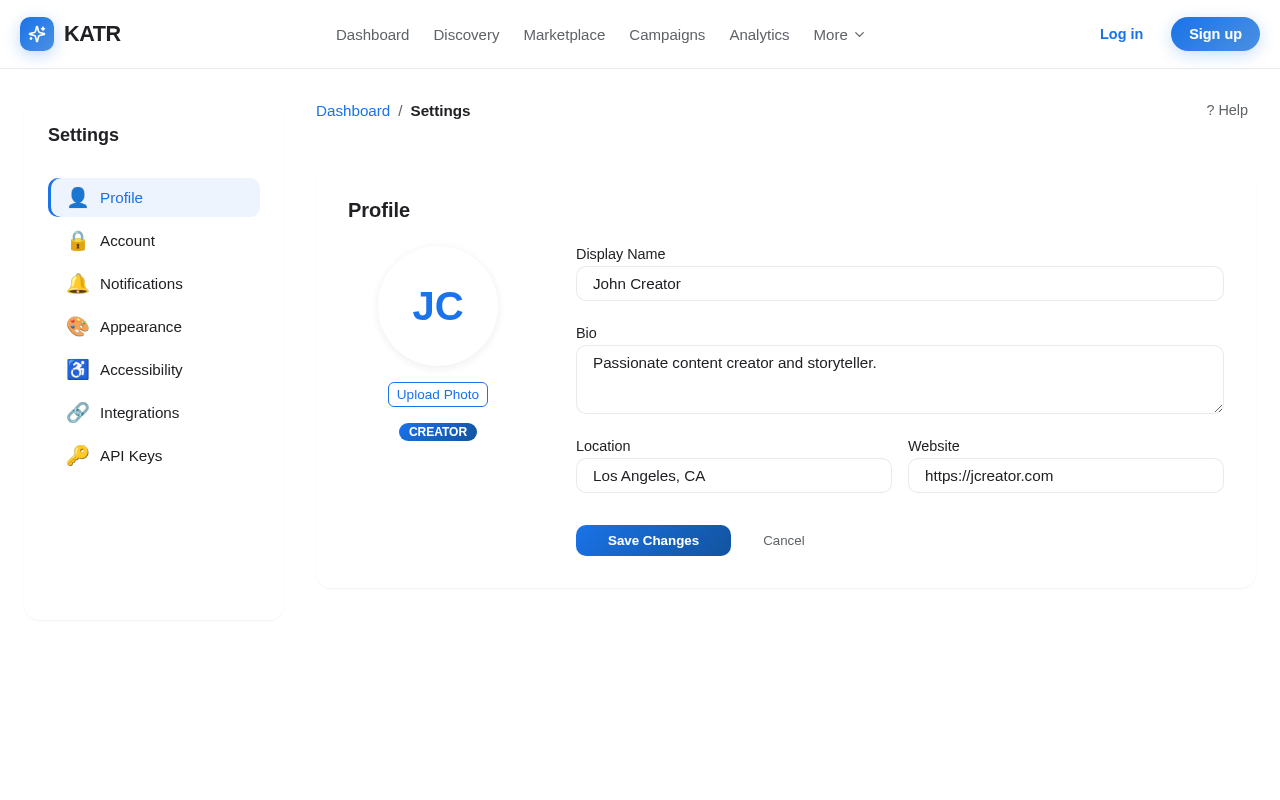Click the Account lock icon

pos(78,241)
